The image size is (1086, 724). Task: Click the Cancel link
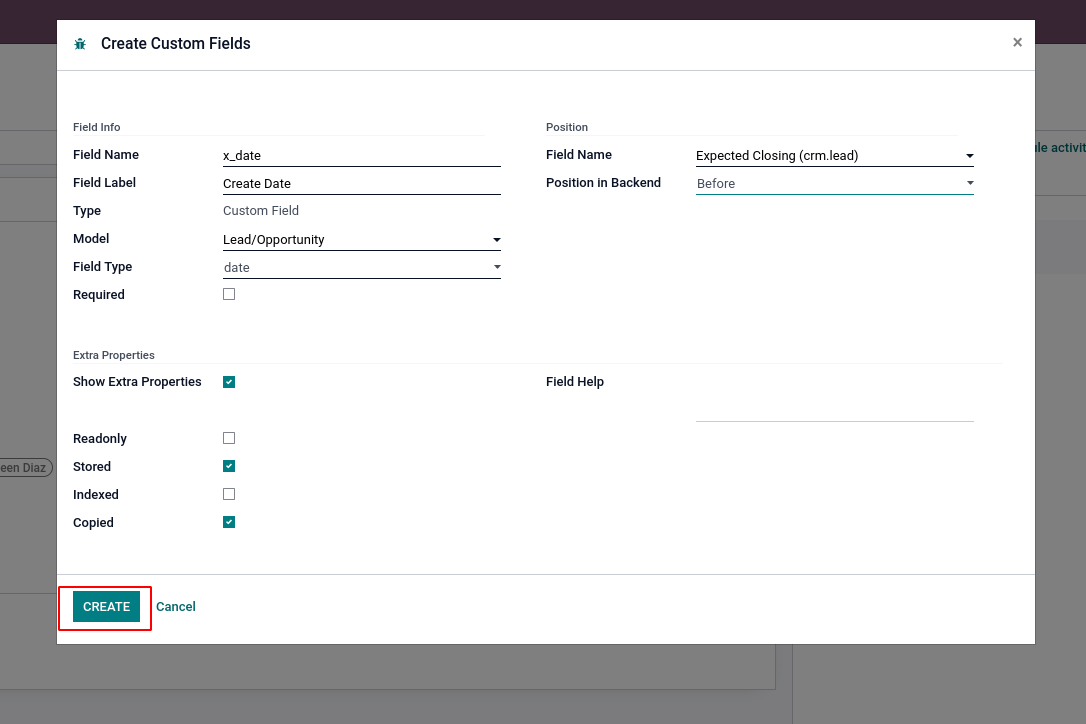pyautogui.click(x=176, y=607)
